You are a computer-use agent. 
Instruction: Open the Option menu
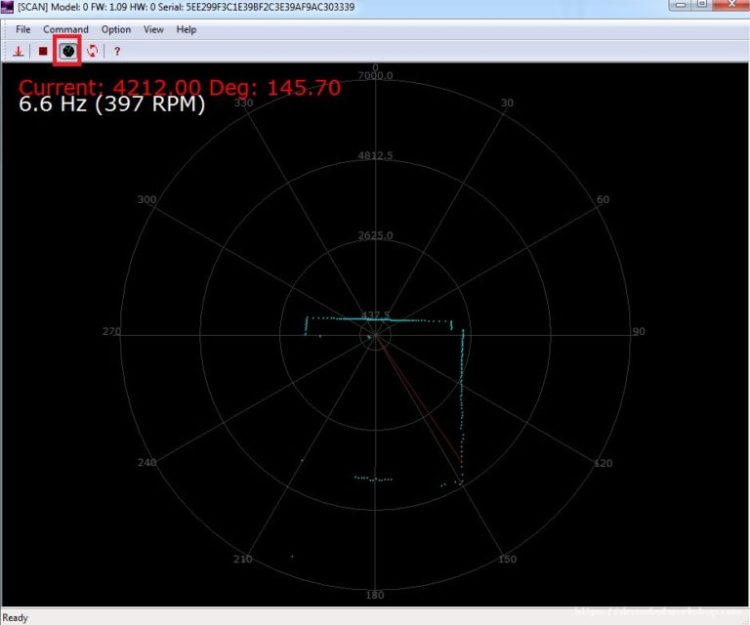(x=116, y=30)
